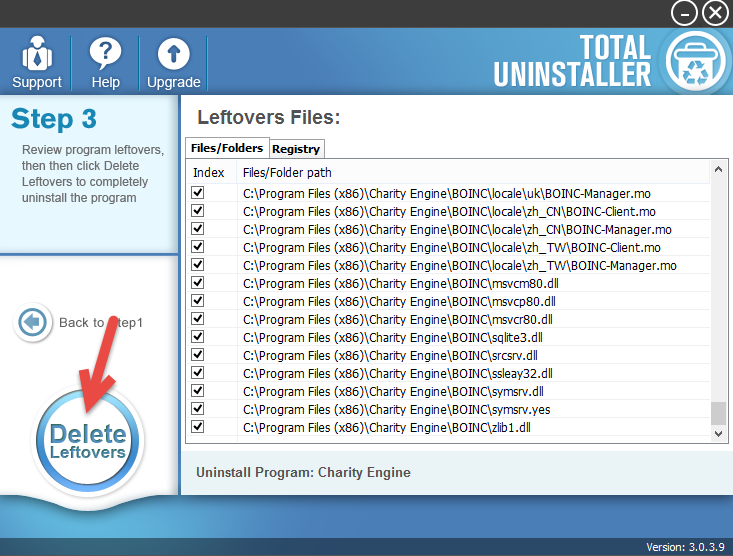733x556 pixels.
Task: Uncheck the msvcp80.dll checkbox
Action: click(198, 301)
